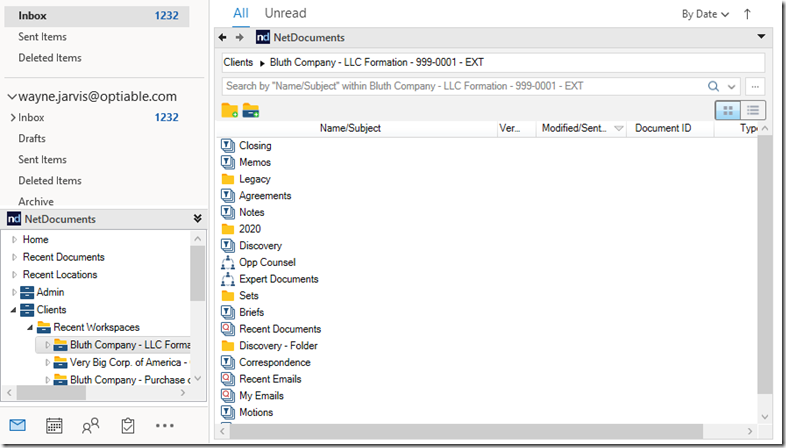Screen dimensions: 786x448
Task: Open the Discovery filter icon
Action: (228, 246)
